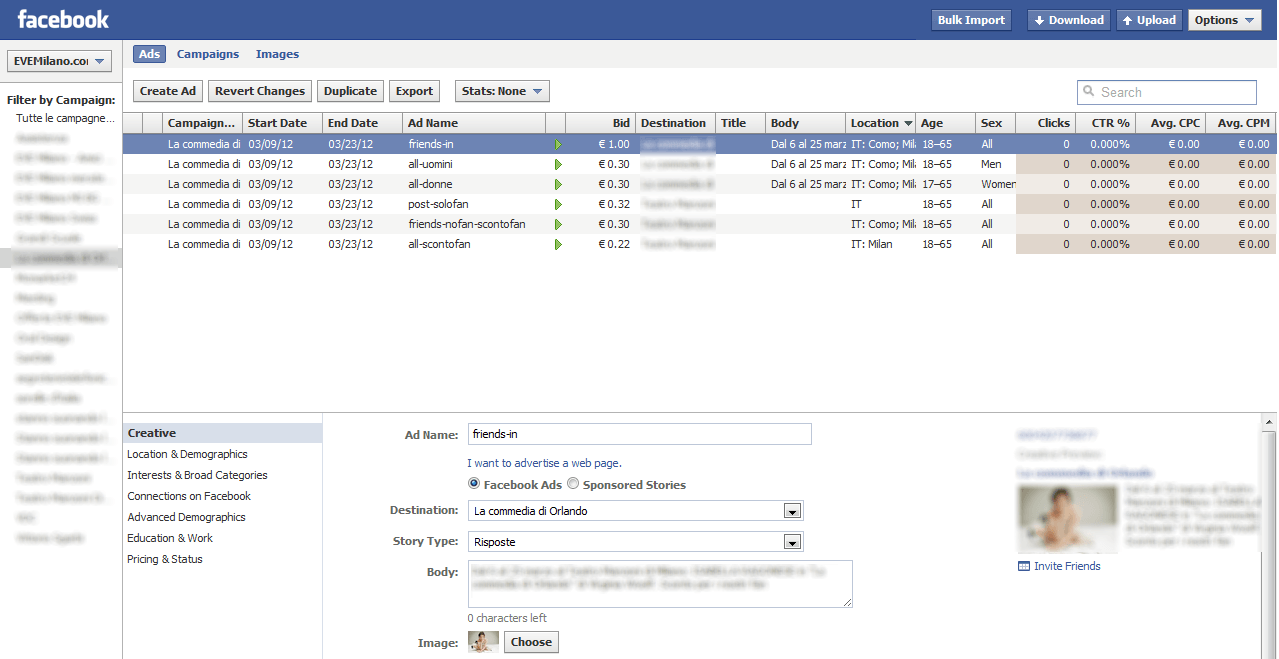Open Location & Demographics section
This screenshot has width=1279, height=659.
click(187, 454)
